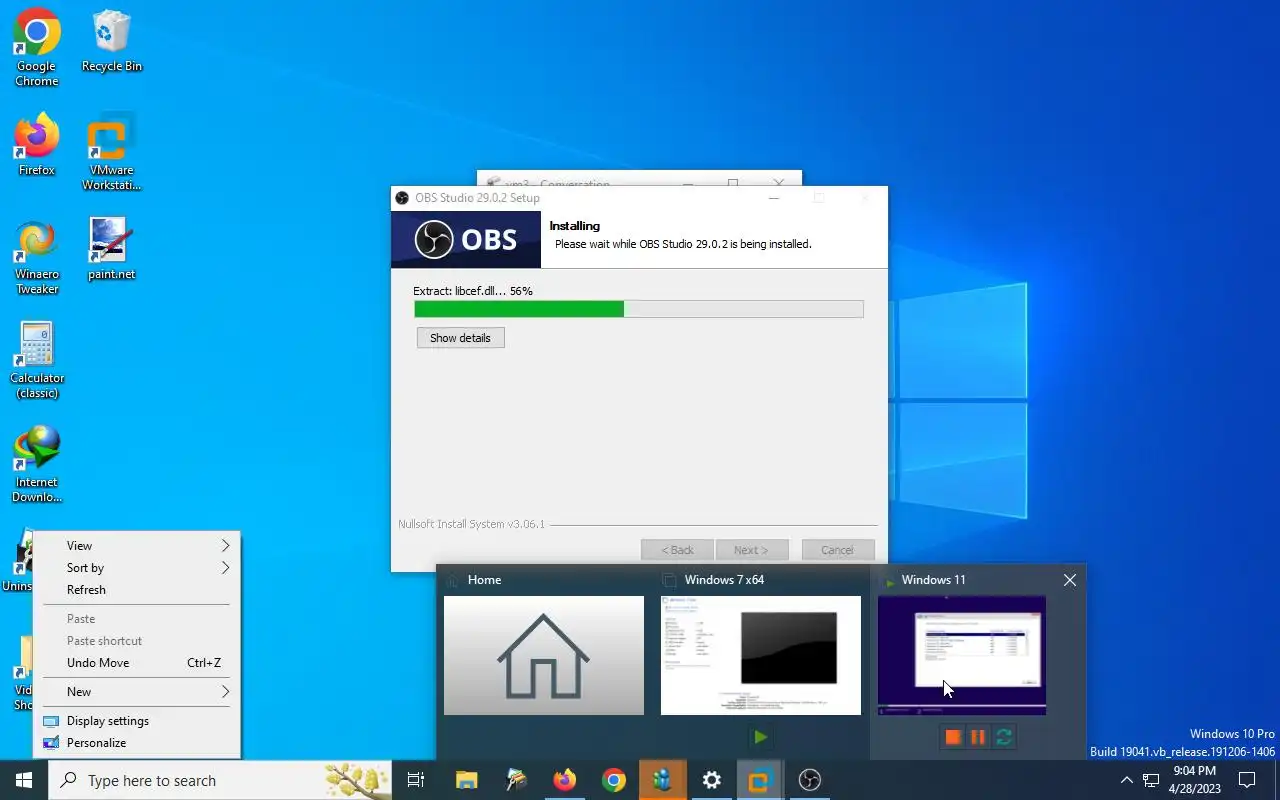1280x800 pixels.
Task: Click the Chrome taskbar icon
Action: (614, 780)
